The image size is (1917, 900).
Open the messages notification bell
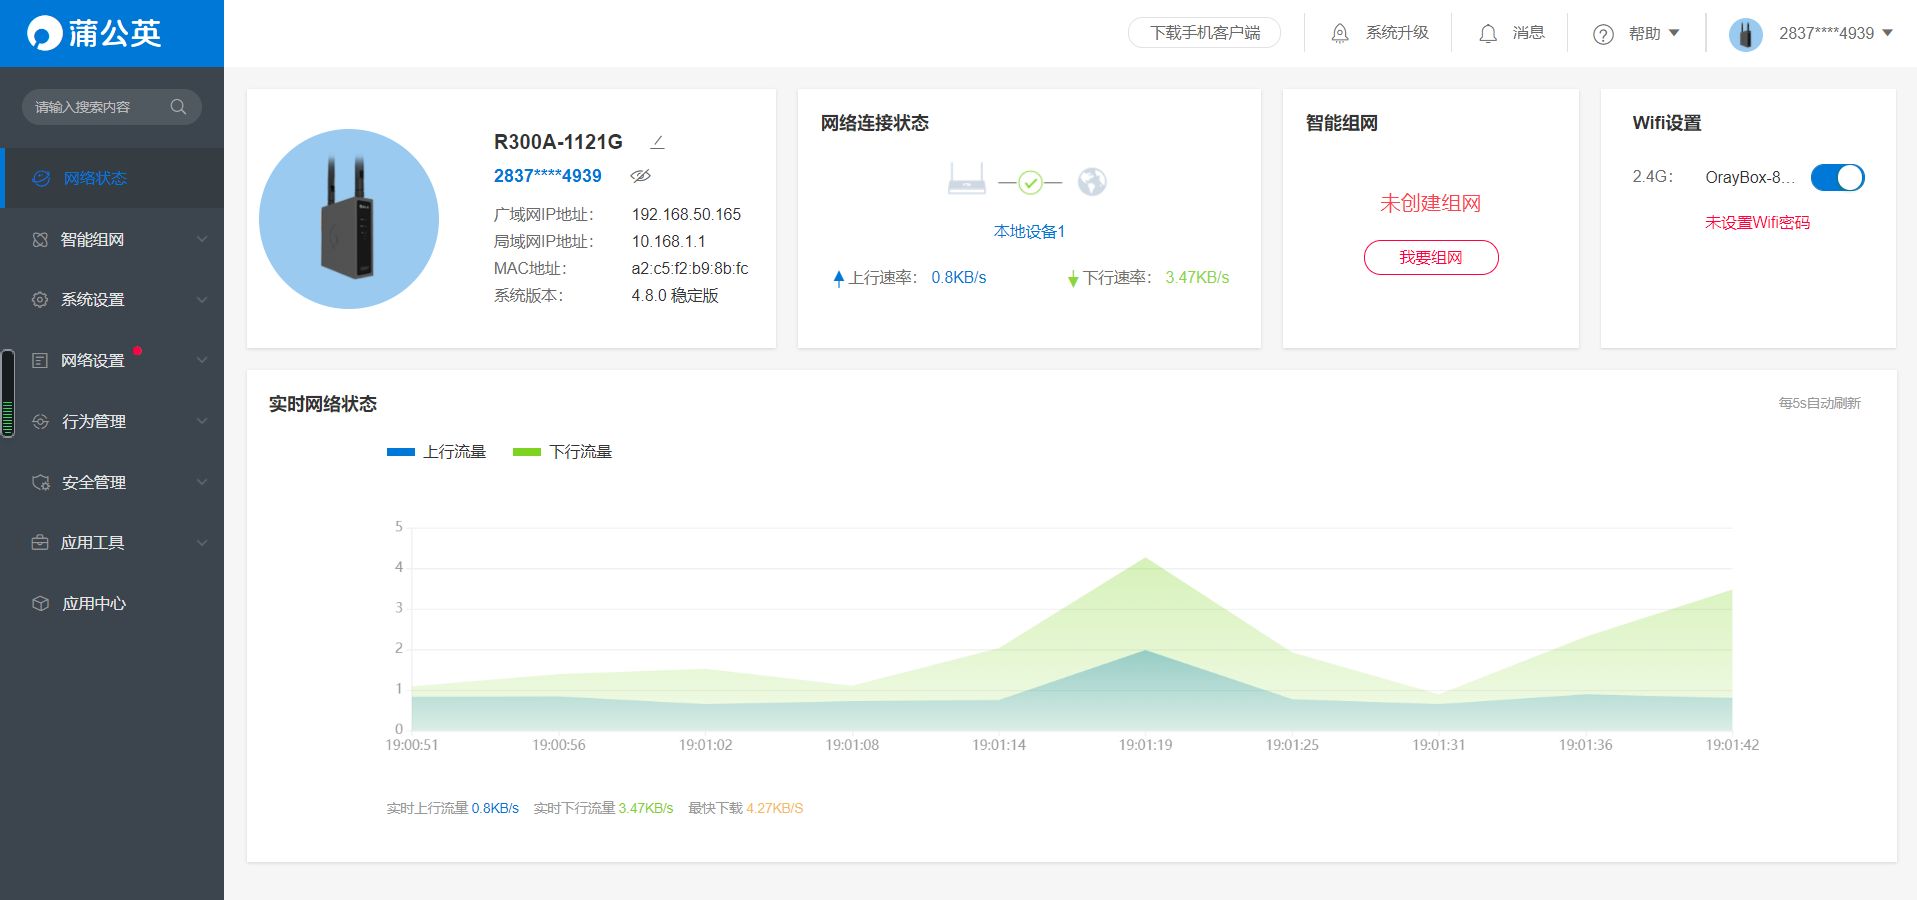[1488, 33]
